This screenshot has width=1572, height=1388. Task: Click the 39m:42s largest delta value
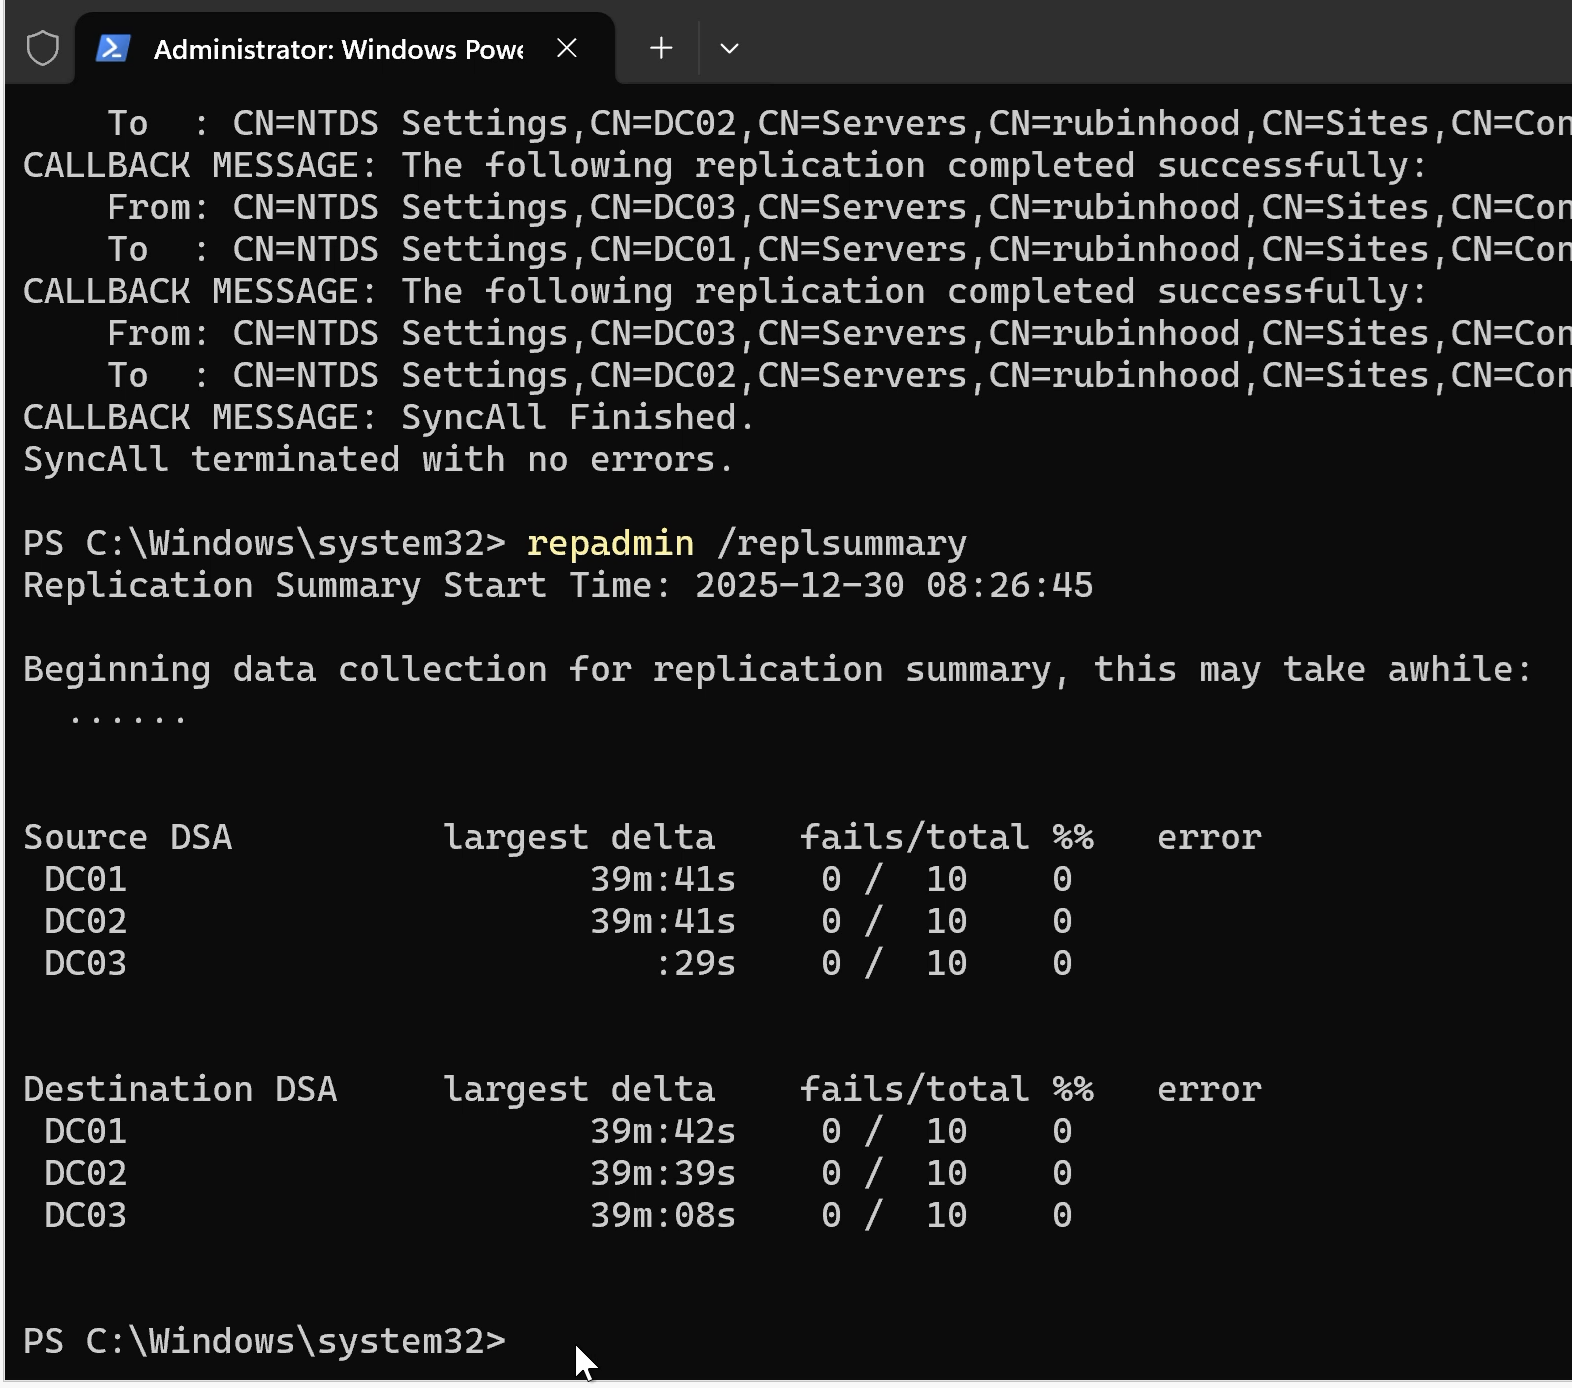coord(662,1131)
